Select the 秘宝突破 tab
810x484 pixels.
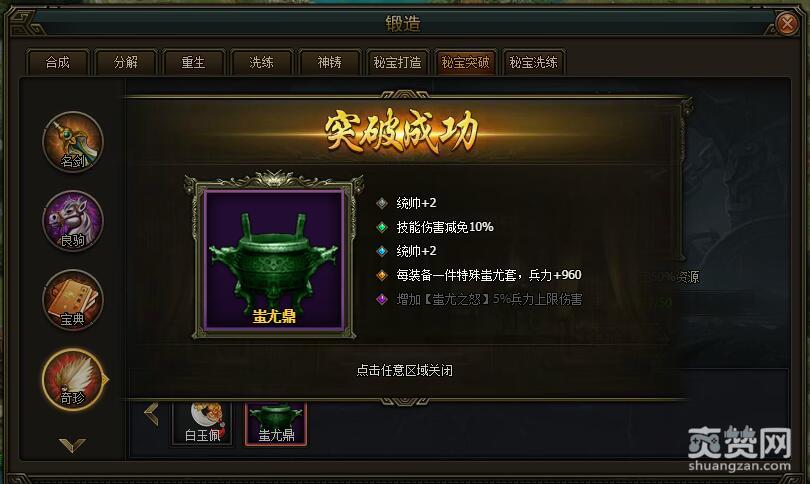tap(465, 63)
